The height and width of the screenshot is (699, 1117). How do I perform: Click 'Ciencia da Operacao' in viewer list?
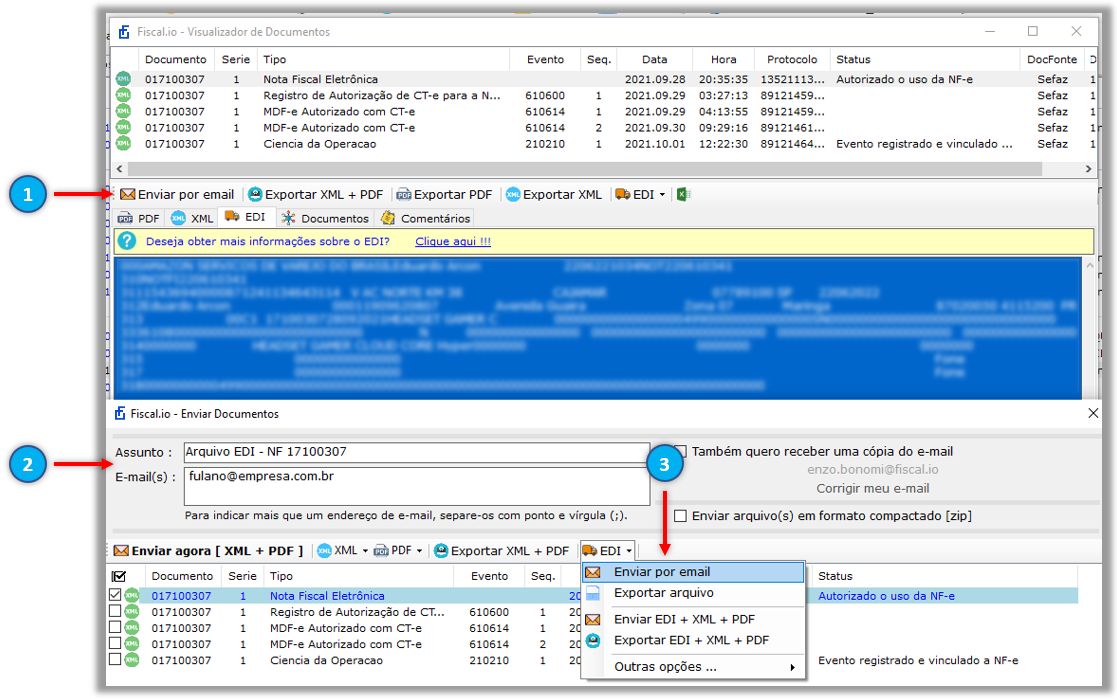pyautogui.click(x=320, y=144)
